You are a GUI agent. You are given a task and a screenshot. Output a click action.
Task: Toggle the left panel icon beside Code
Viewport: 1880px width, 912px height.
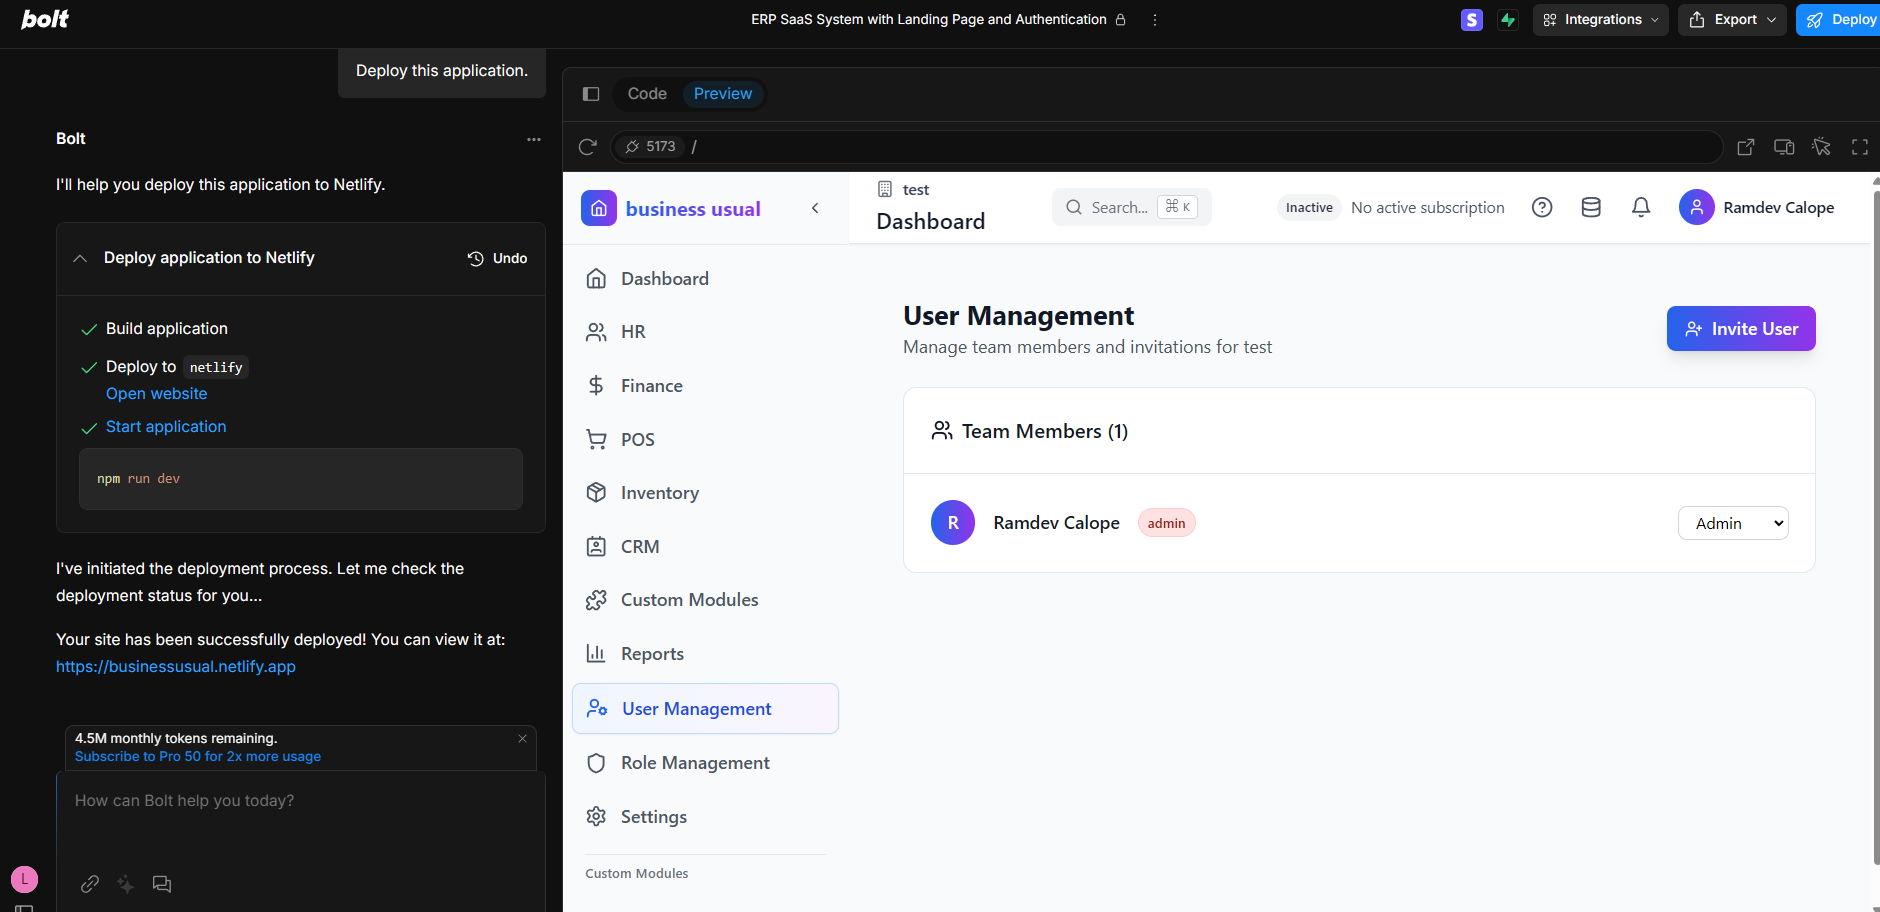591,94
